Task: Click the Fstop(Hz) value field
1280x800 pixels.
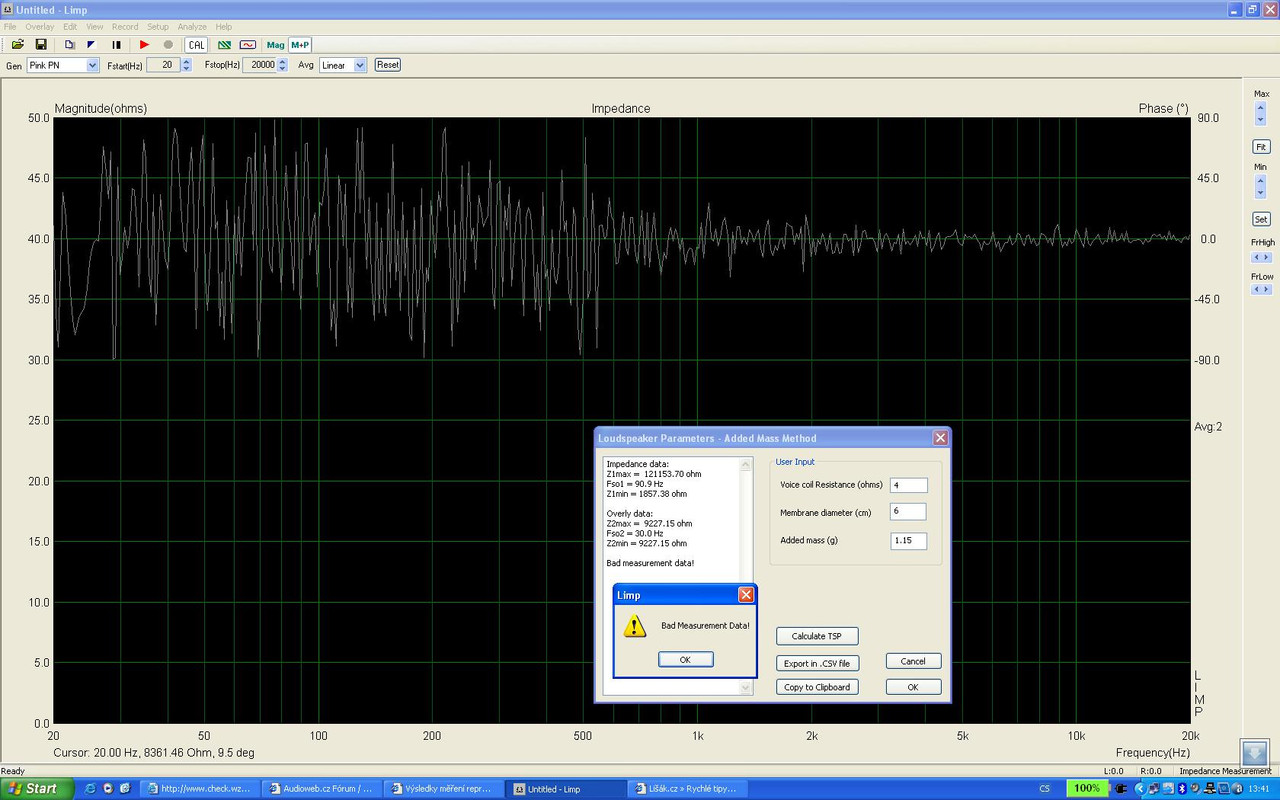Action: (x=260, y=65)
